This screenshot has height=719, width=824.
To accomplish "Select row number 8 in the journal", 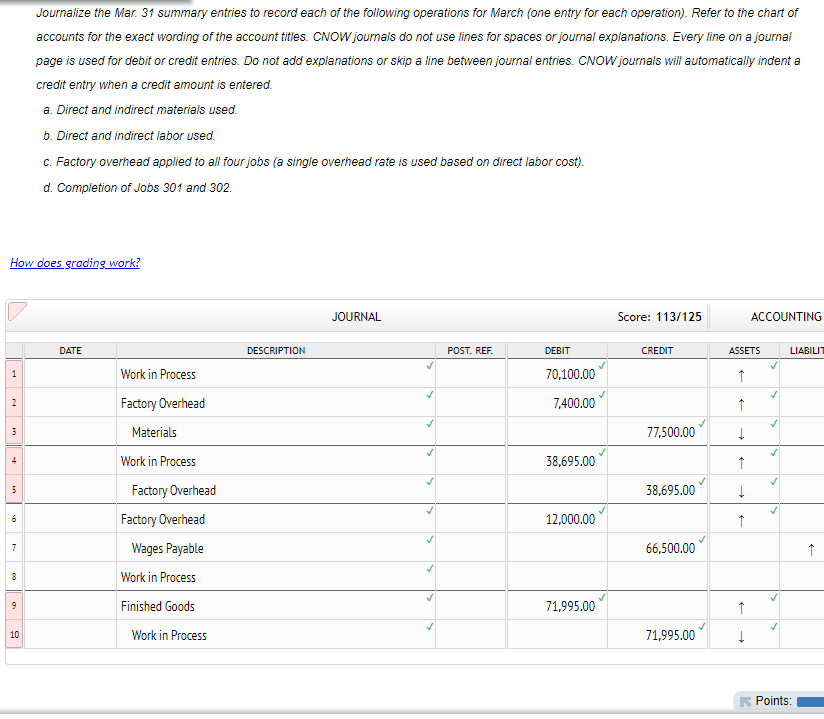I will (x=14, y=577).
